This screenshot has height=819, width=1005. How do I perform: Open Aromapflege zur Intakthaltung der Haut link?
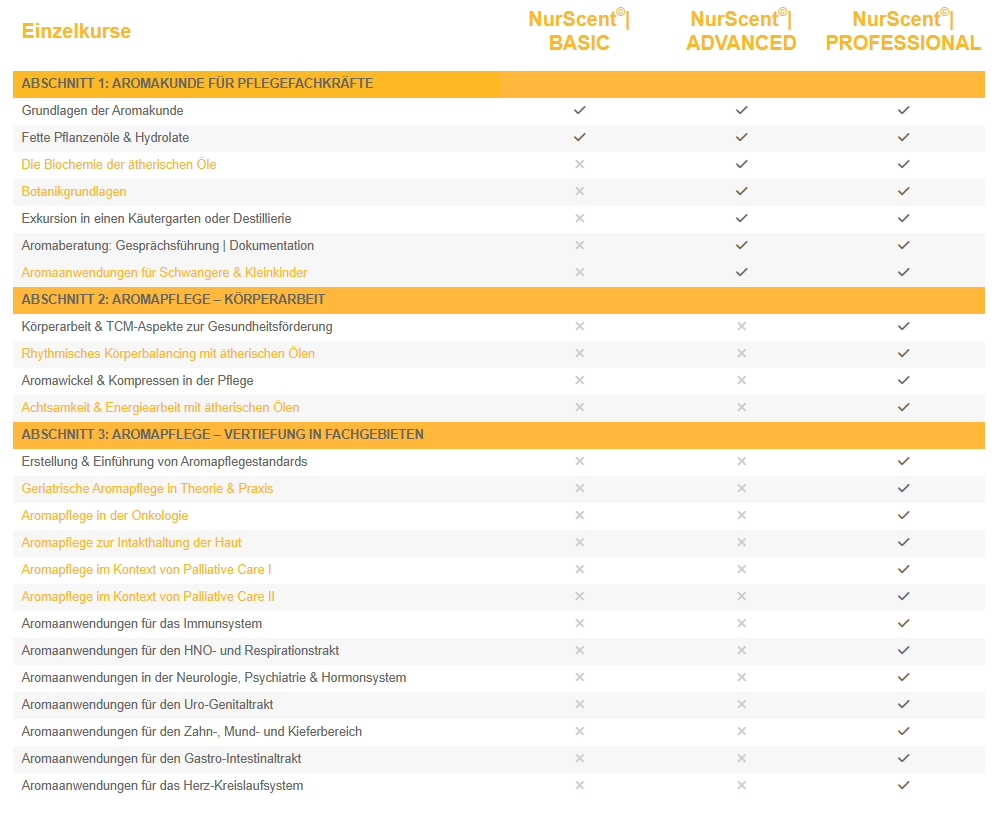pyautogui.click(x=131, y=542)
